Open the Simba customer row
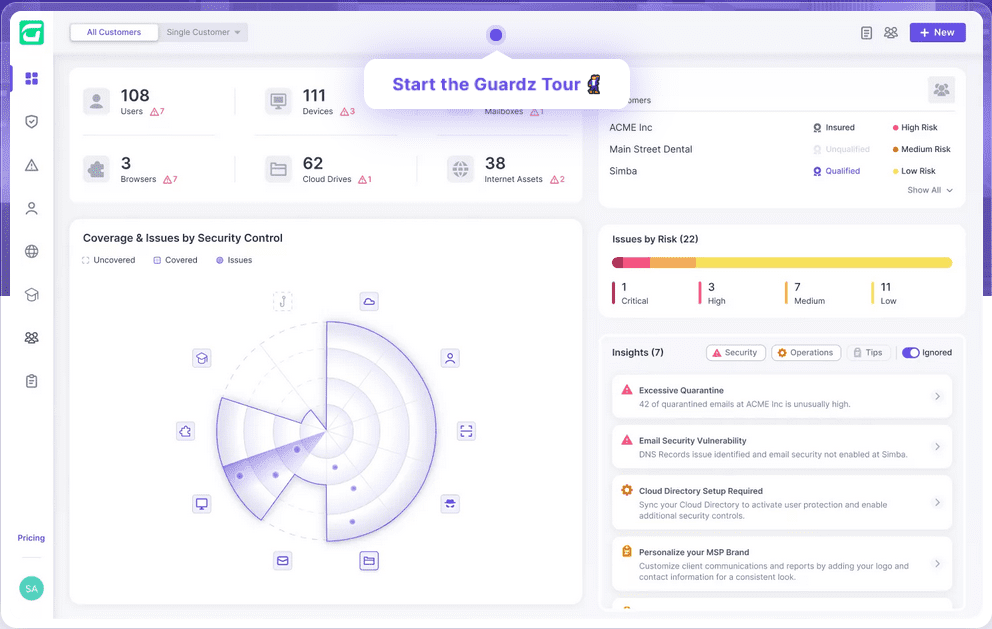The height and width of the screenshot is (629, 992). 781,171
